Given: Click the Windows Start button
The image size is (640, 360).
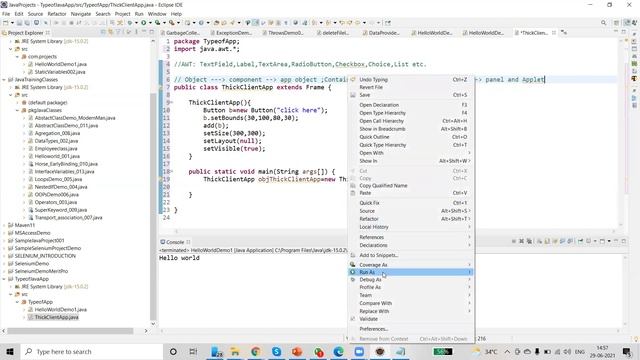Looking at the screenshot, I should click(x=10, y=351).
